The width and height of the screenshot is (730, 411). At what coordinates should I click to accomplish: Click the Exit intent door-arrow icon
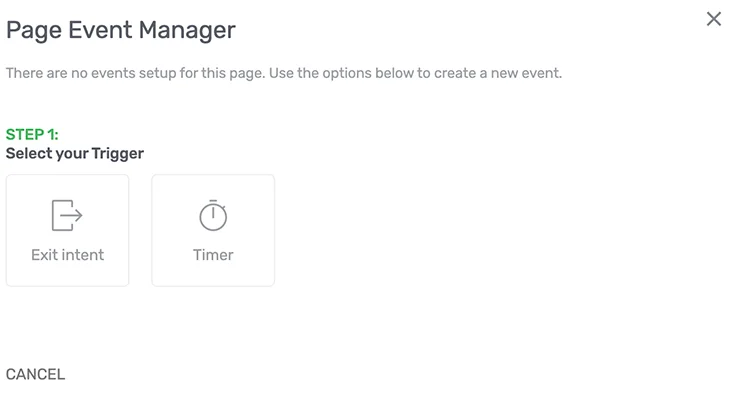coord(67,215)
